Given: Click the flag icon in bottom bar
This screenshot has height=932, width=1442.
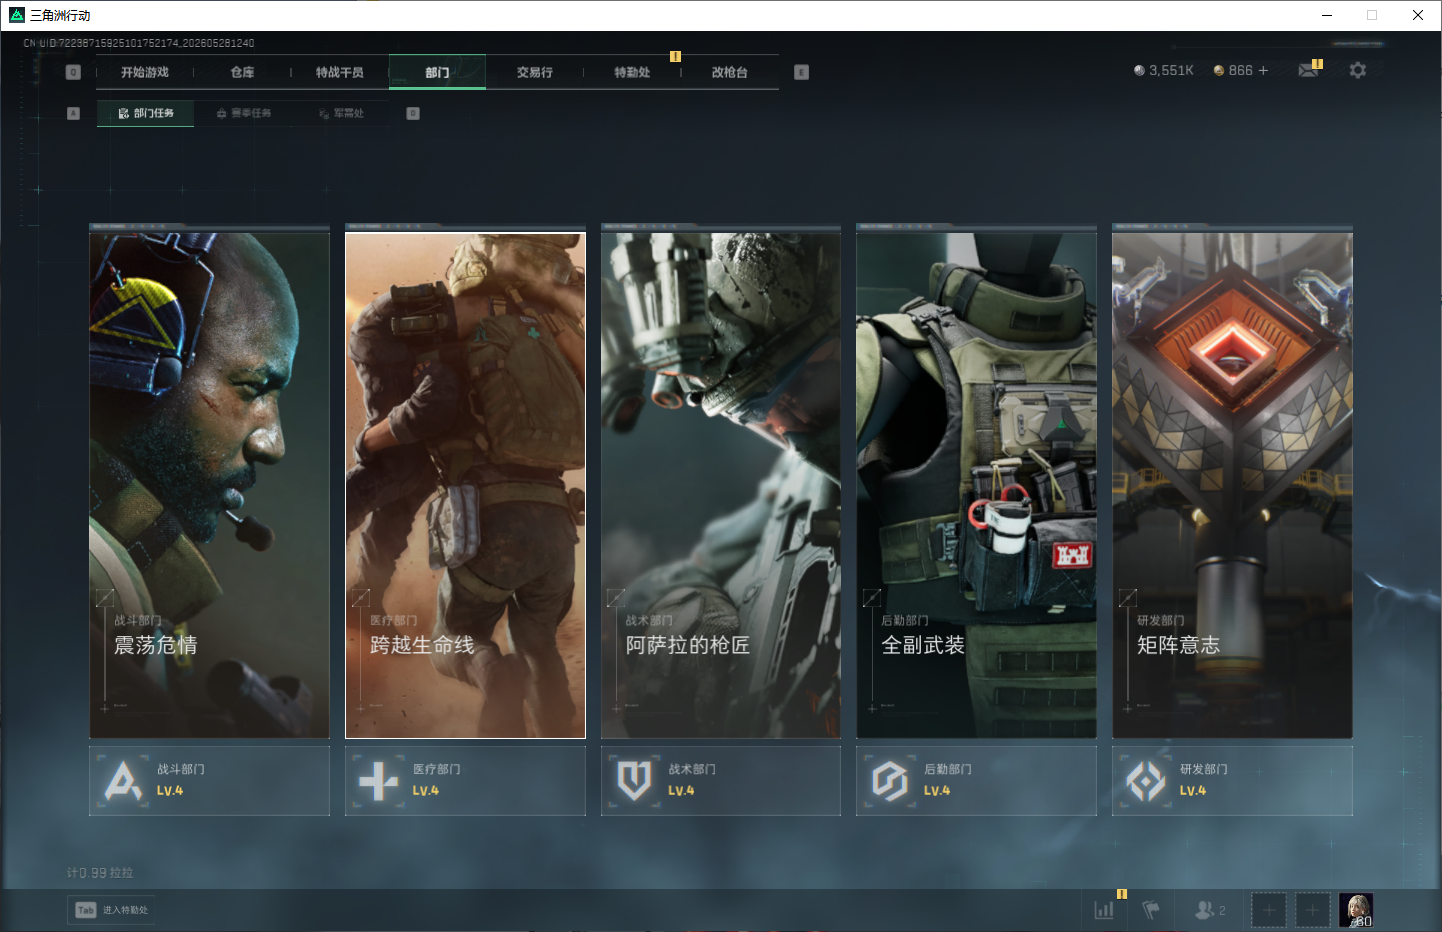Looking at the screenshot, I should (1152, 910).
